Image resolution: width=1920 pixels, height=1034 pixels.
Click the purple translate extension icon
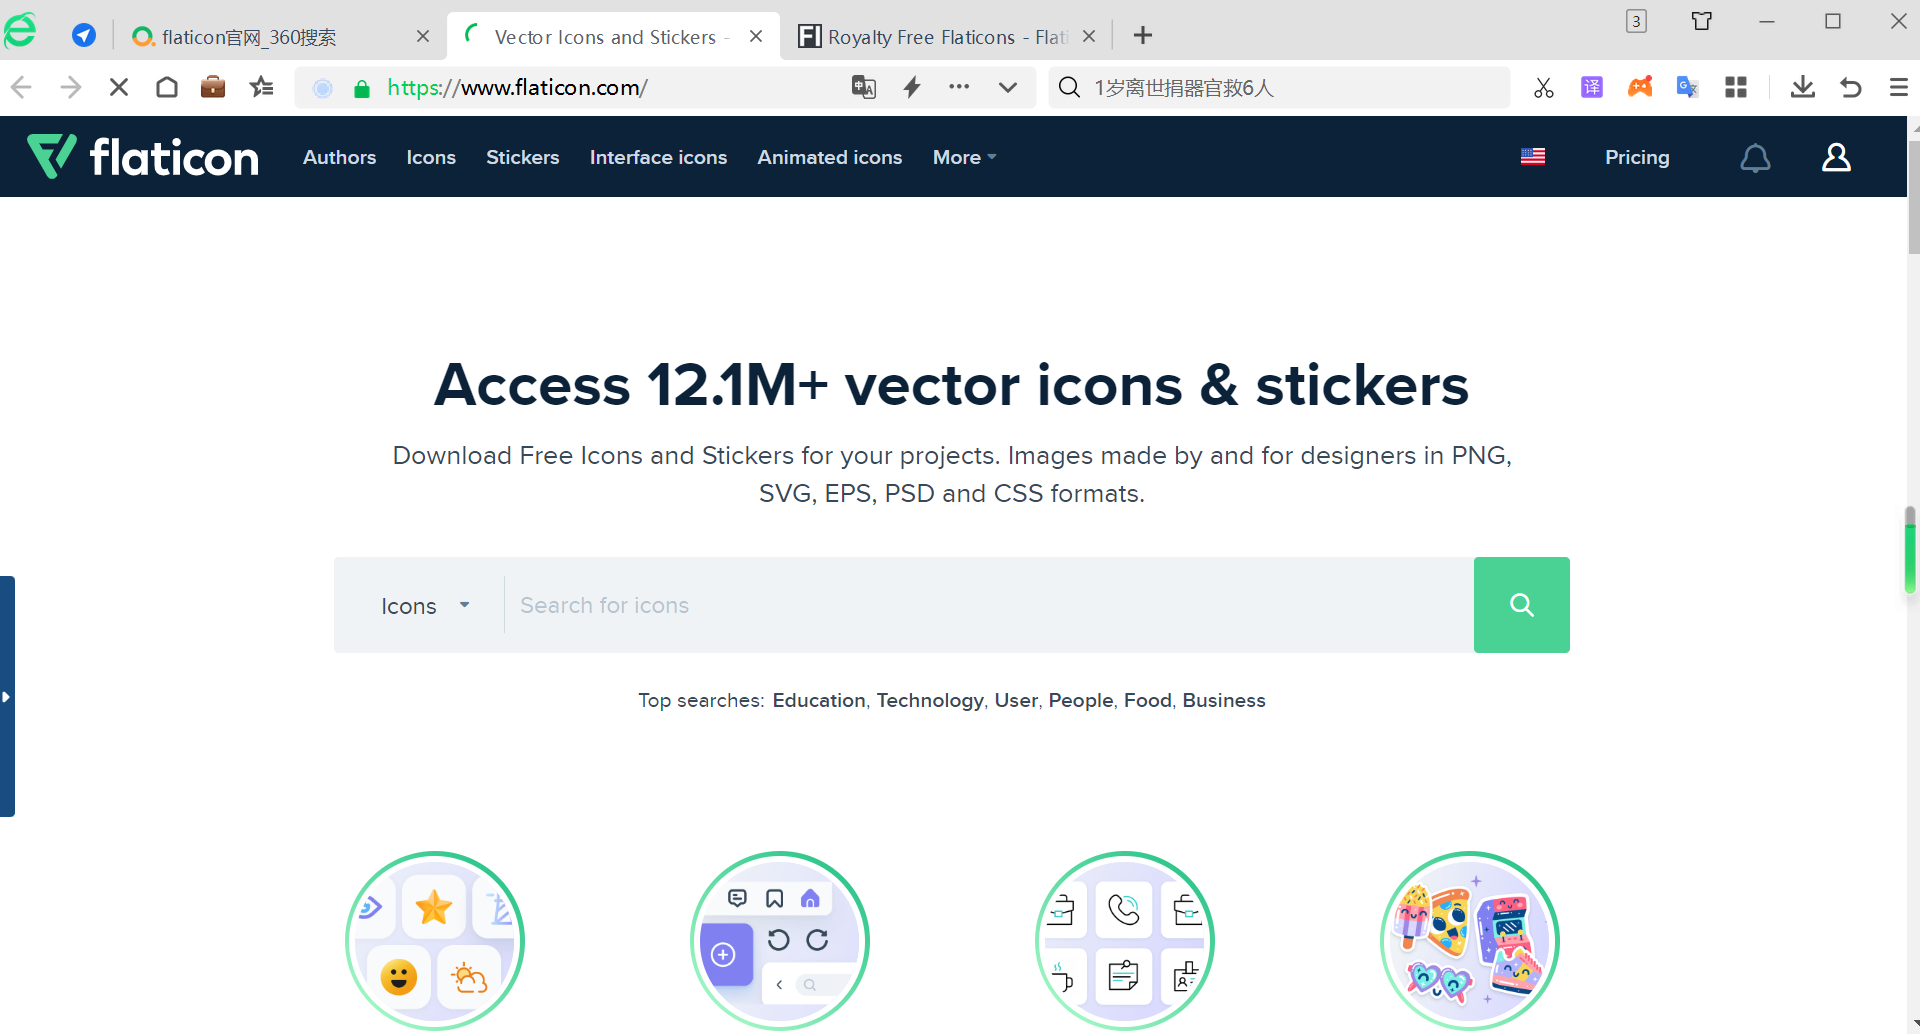pyautogui.click(x=1592, y=88)
